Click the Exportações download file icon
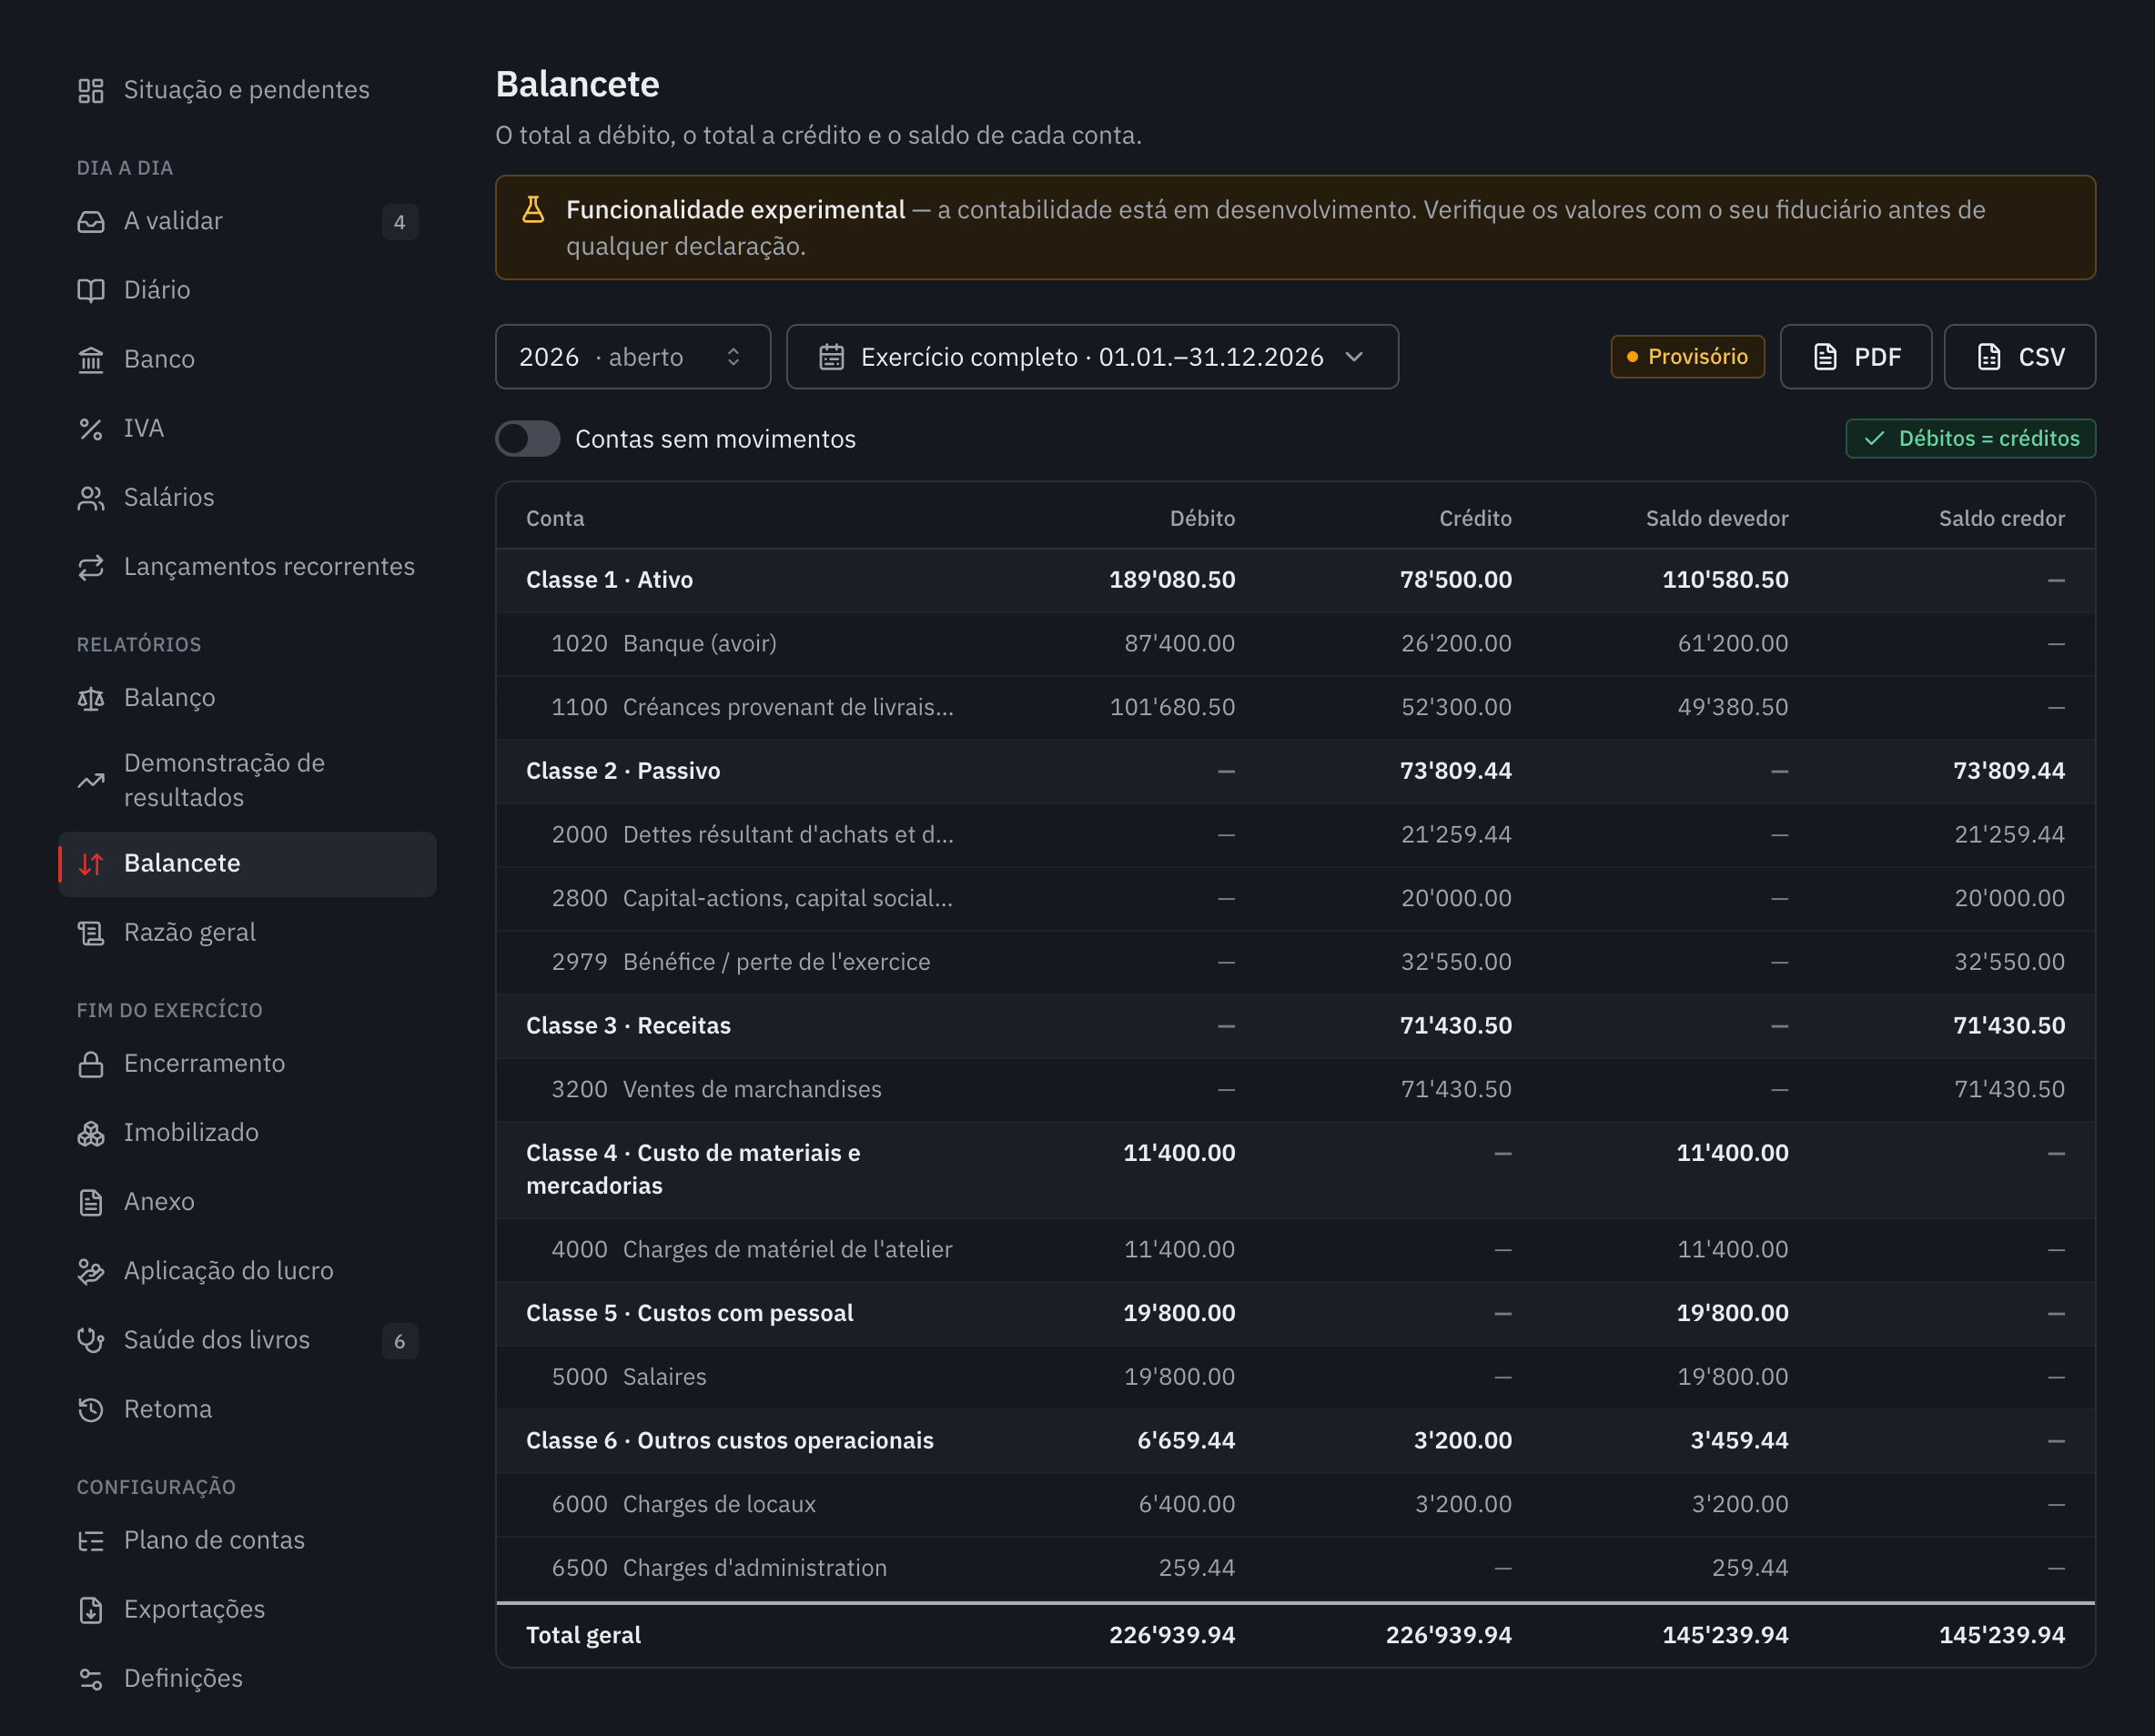Image resolution: width=2155 pixels, height=1736 pixels. [91, 1610]
